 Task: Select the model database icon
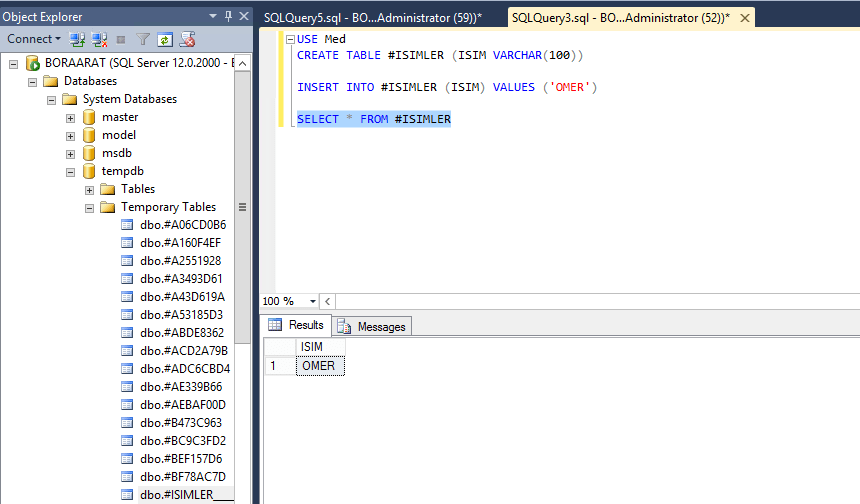[x=89, y=135]
